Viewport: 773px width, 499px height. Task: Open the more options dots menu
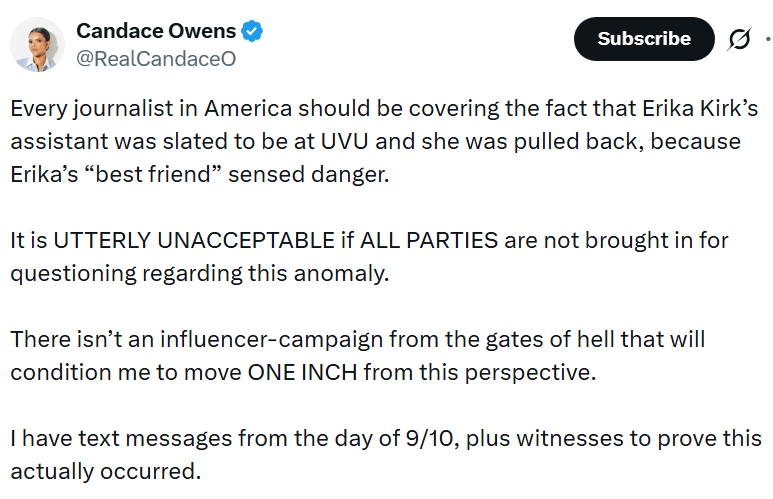click(767, 39)
